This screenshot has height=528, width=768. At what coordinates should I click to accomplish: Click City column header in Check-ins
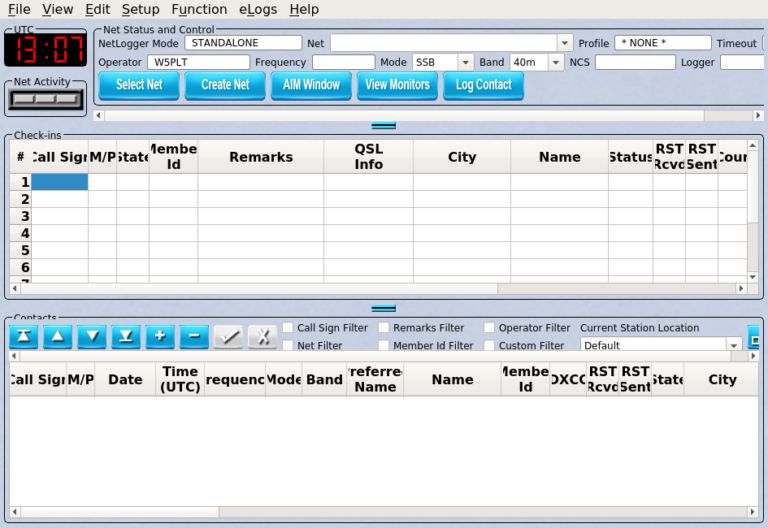click(462, 157)
